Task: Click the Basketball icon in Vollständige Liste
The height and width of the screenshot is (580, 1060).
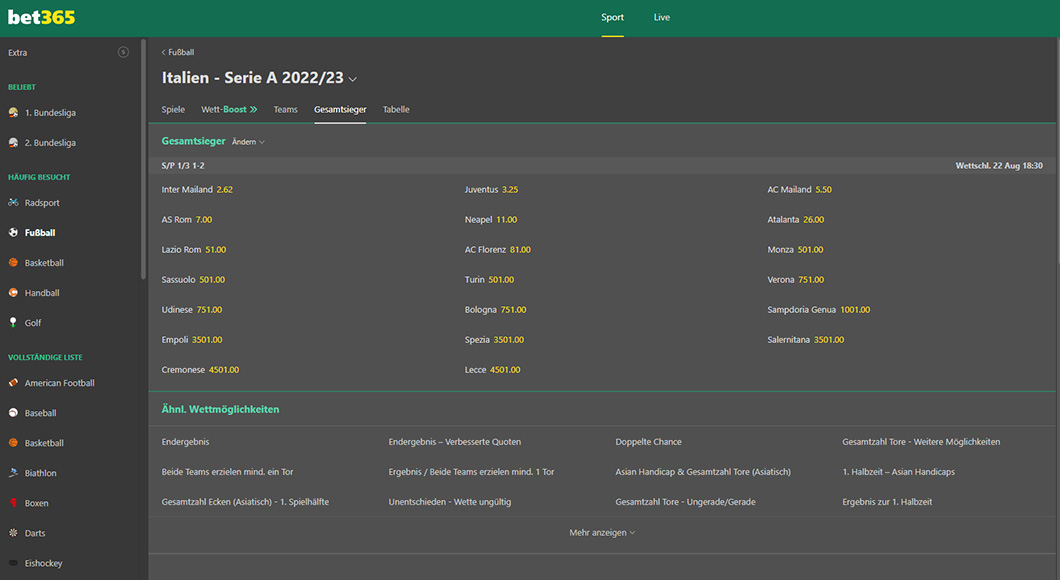Action: (14, 443)
